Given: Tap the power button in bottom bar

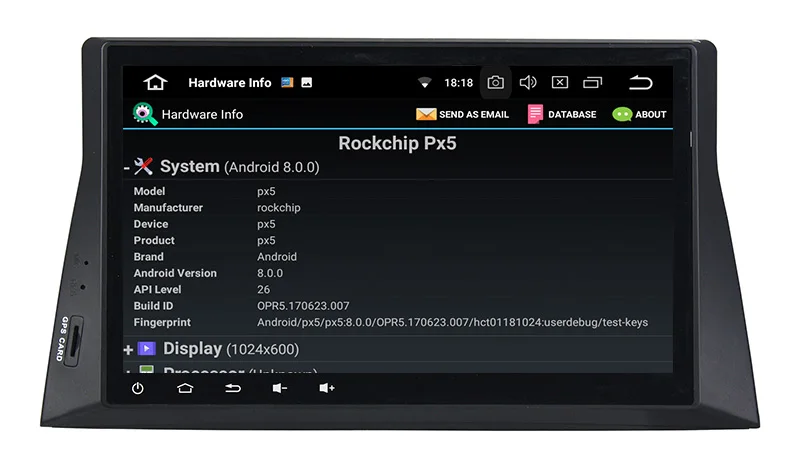Looking at the screenshot, I should [x=138, y=389].
